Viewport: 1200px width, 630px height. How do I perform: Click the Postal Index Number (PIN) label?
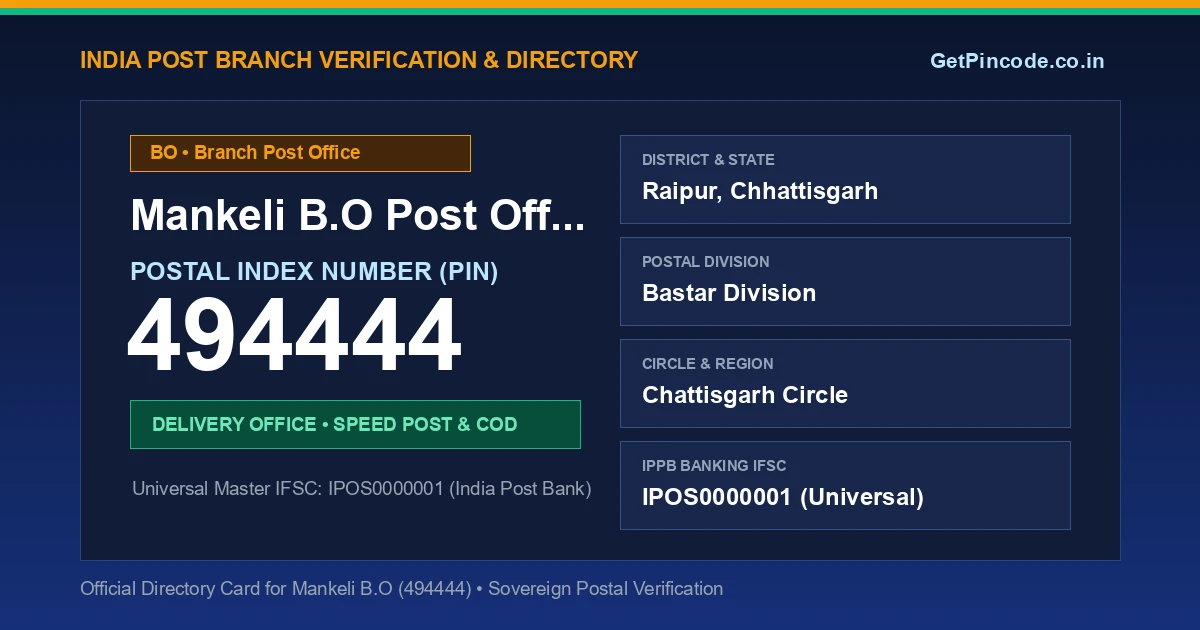click(314, 271)
